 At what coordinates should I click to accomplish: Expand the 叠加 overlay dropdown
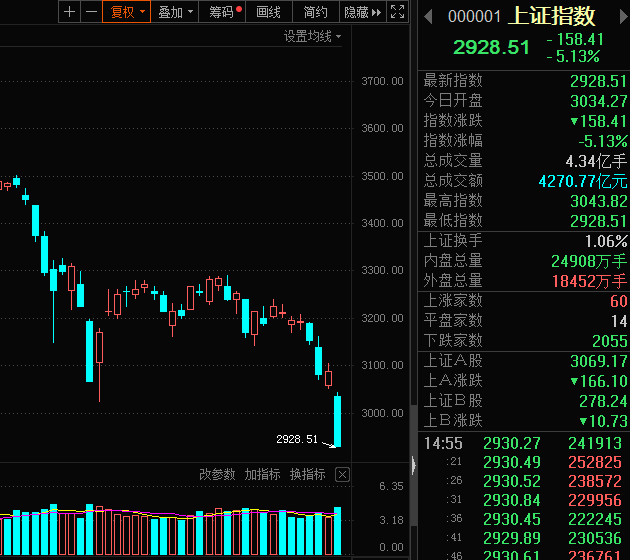pyautogui.click(x=176, y=12)
